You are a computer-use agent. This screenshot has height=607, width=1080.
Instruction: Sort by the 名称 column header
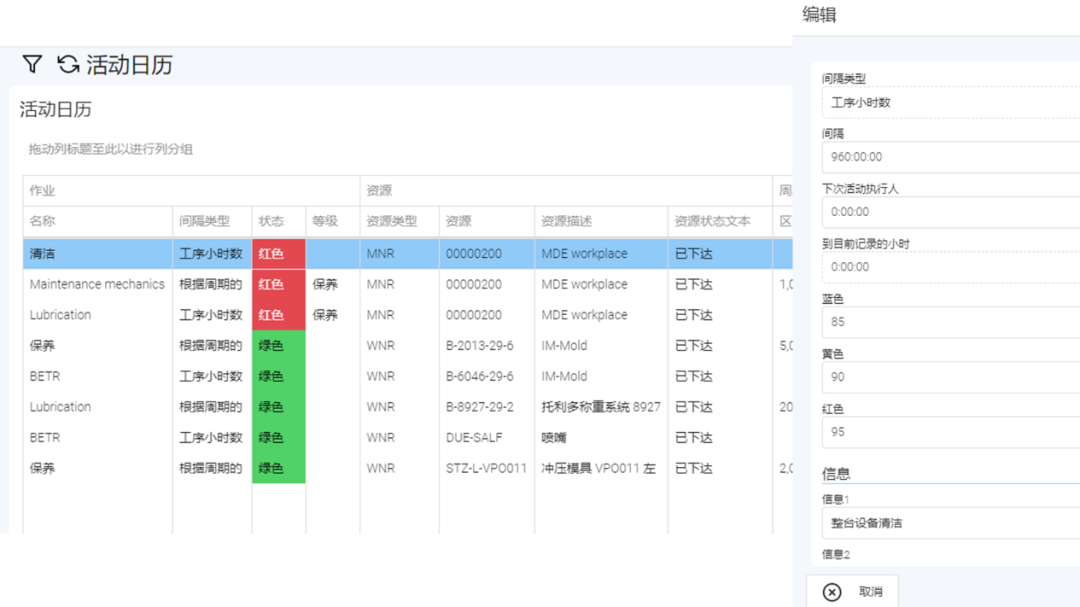pos(97,221)
